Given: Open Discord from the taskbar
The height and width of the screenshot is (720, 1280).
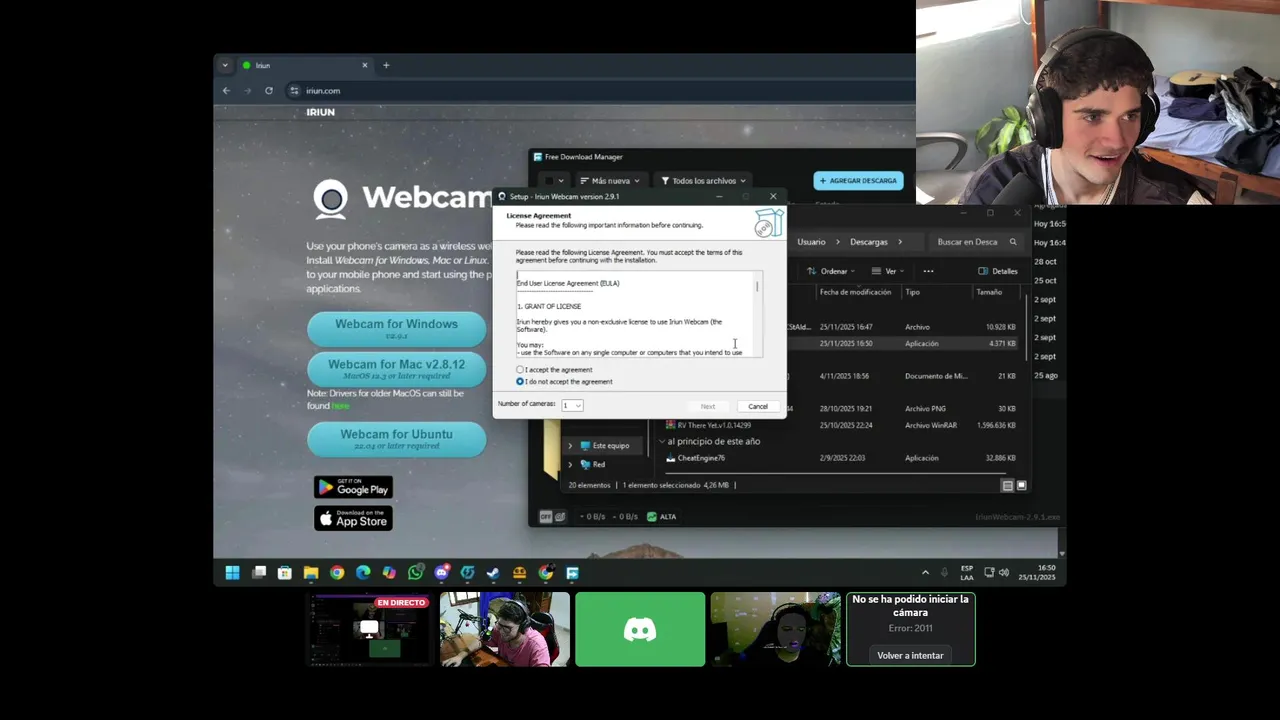Looking at the screenshot, I should coord(441,573).
